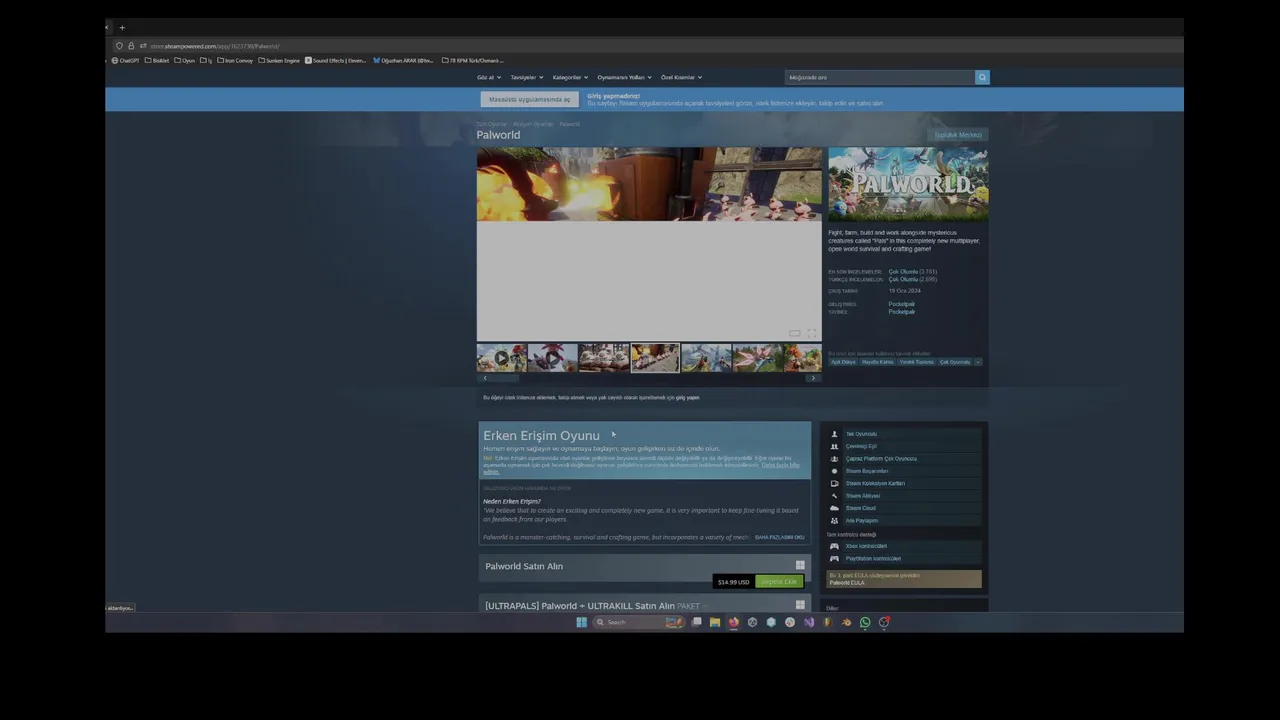Click the Tüm Oyunlar breadcrumb
This screenshot has height=720, width=1280.
tap(491, 124)
